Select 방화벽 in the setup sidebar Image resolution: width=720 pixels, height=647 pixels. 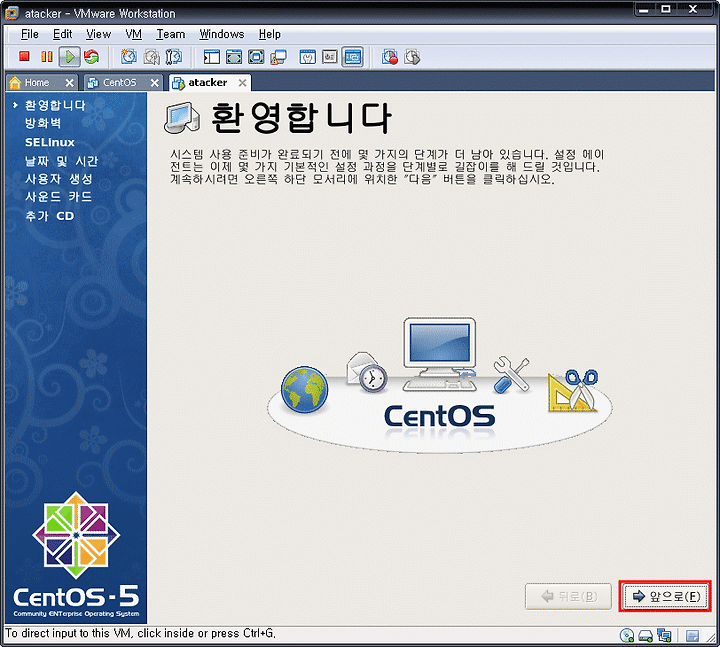coord(43,123)
